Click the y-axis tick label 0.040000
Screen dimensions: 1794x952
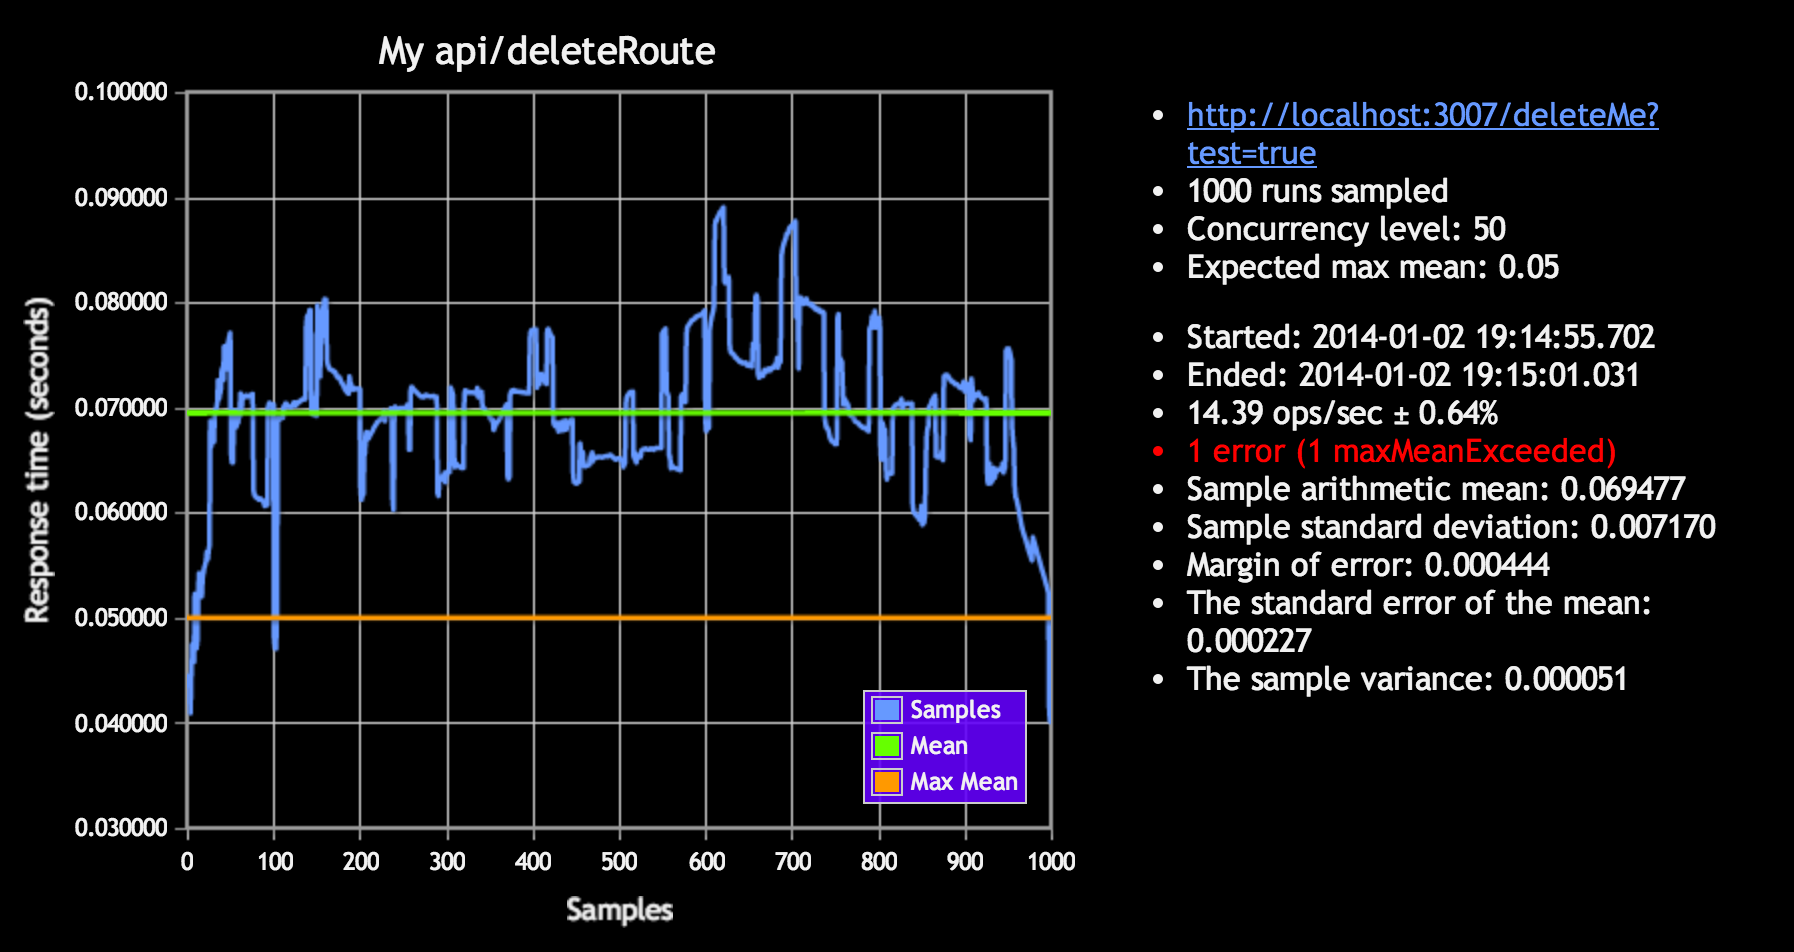coord(121,723)
